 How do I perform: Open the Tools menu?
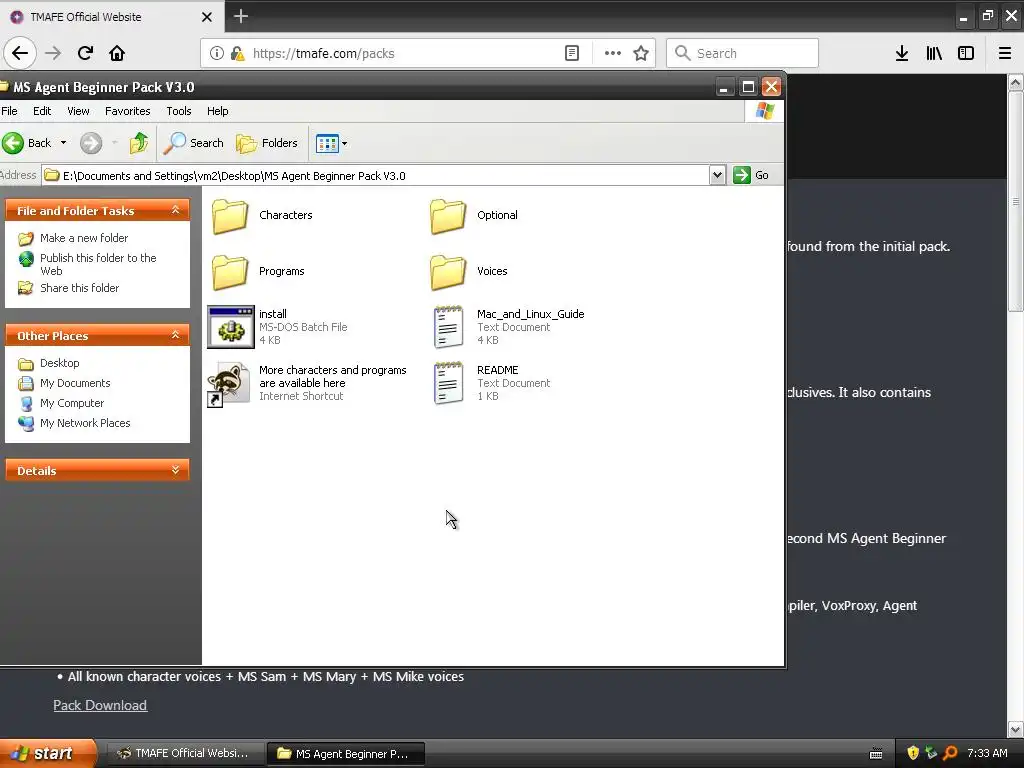178,111
